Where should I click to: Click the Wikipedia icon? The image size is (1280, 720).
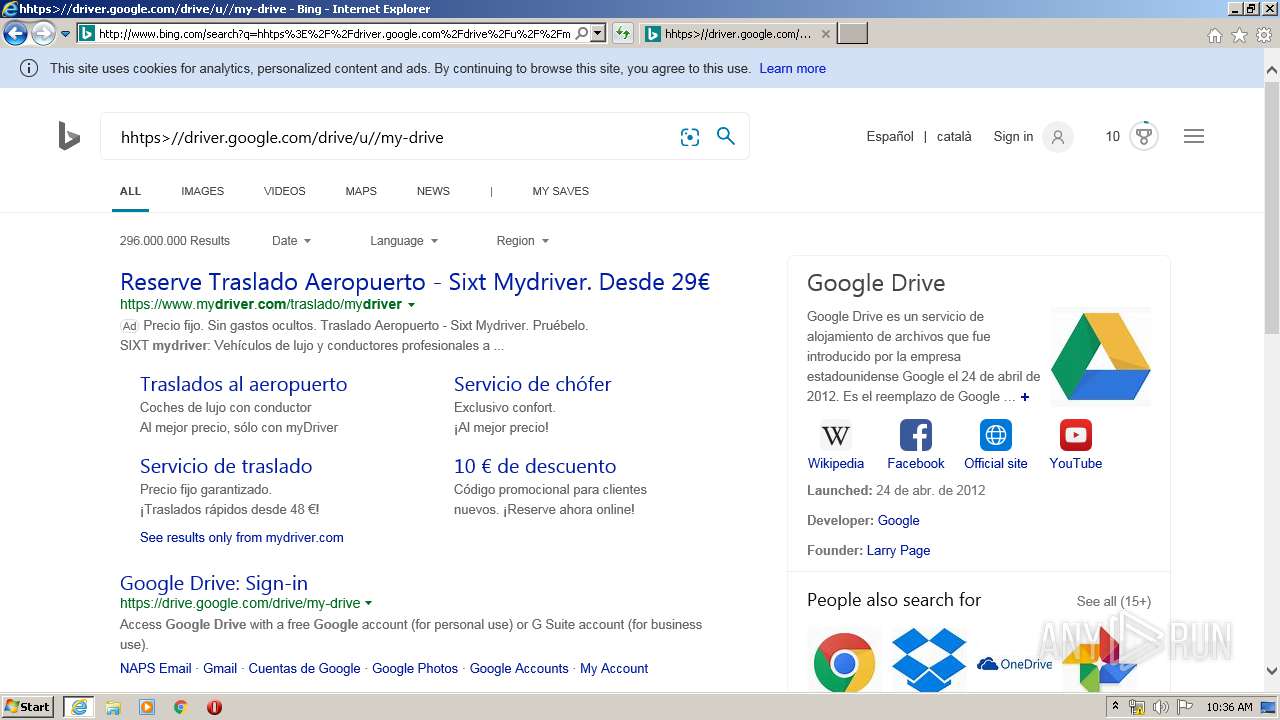pyautogui.click(x=836, y=435)
